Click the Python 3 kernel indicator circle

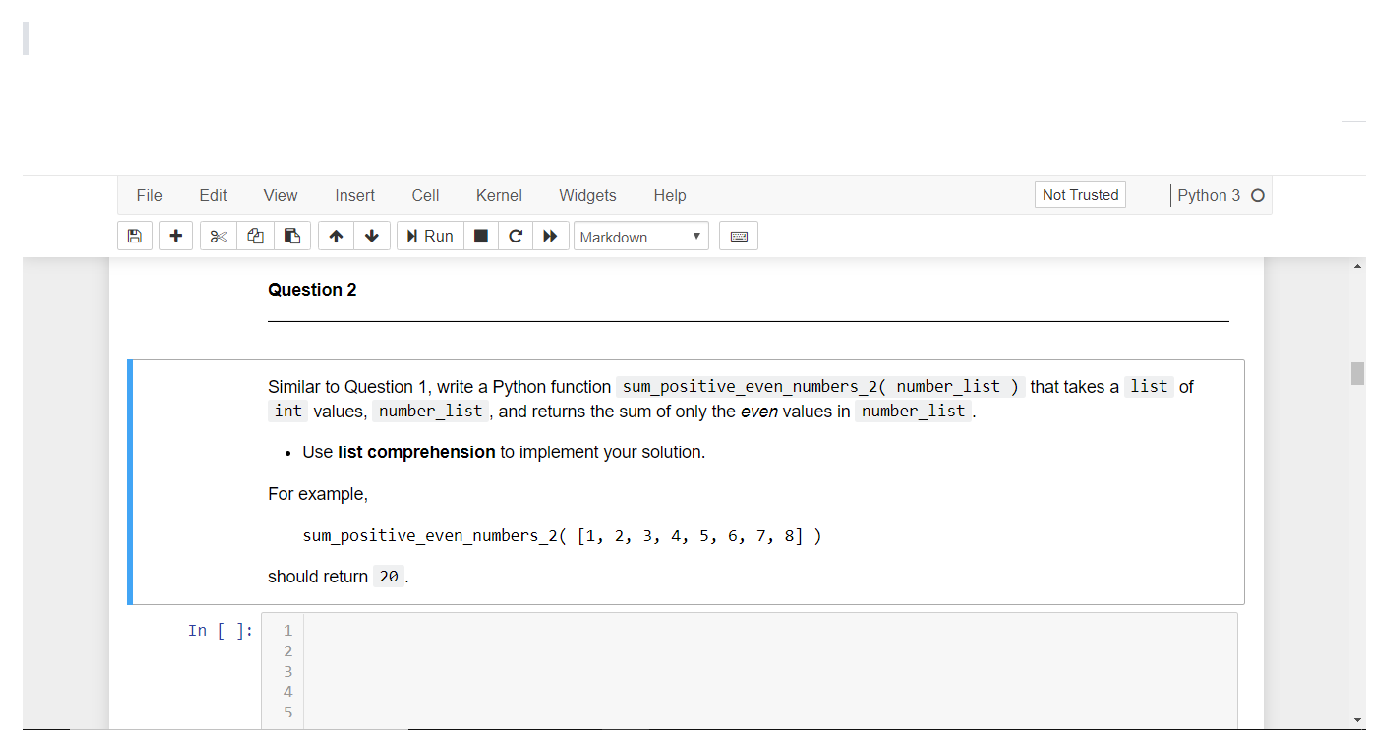tap(1258, 196)
